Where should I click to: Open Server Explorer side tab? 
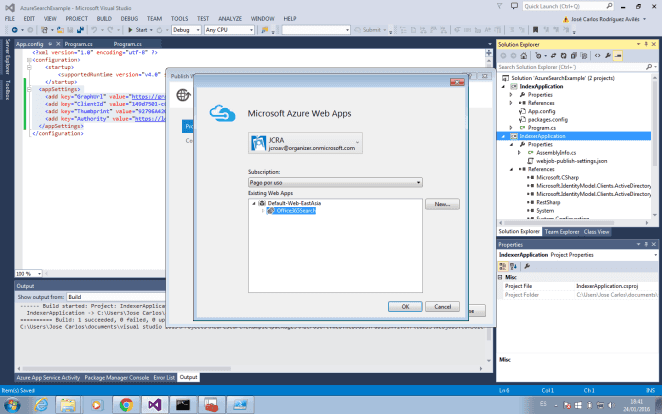(x=7, y=57)
